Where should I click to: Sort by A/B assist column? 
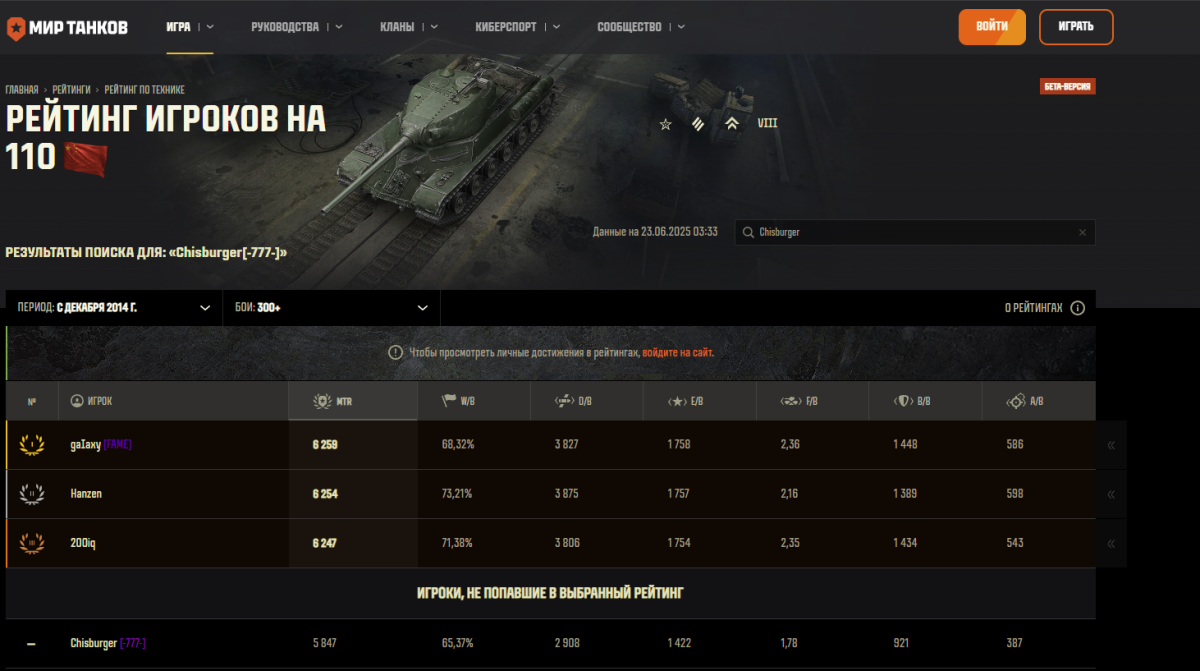(1039, 401)
